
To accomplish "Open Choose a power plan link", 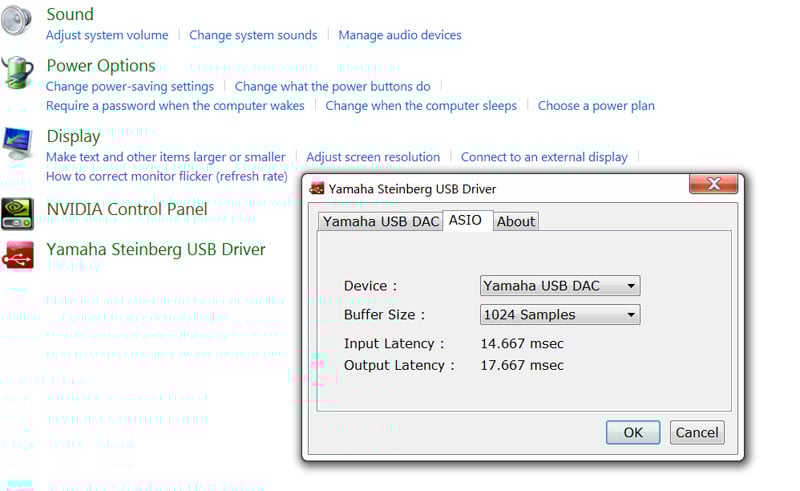I will [596, 106].
